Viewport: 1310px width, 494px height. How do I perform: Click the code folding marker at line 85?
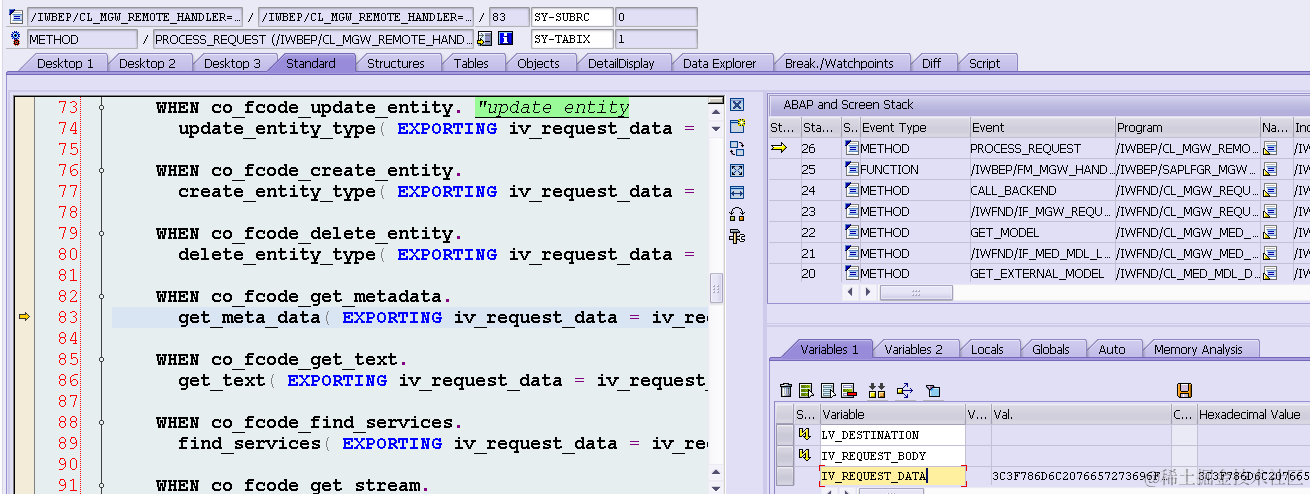coord(101,359)
